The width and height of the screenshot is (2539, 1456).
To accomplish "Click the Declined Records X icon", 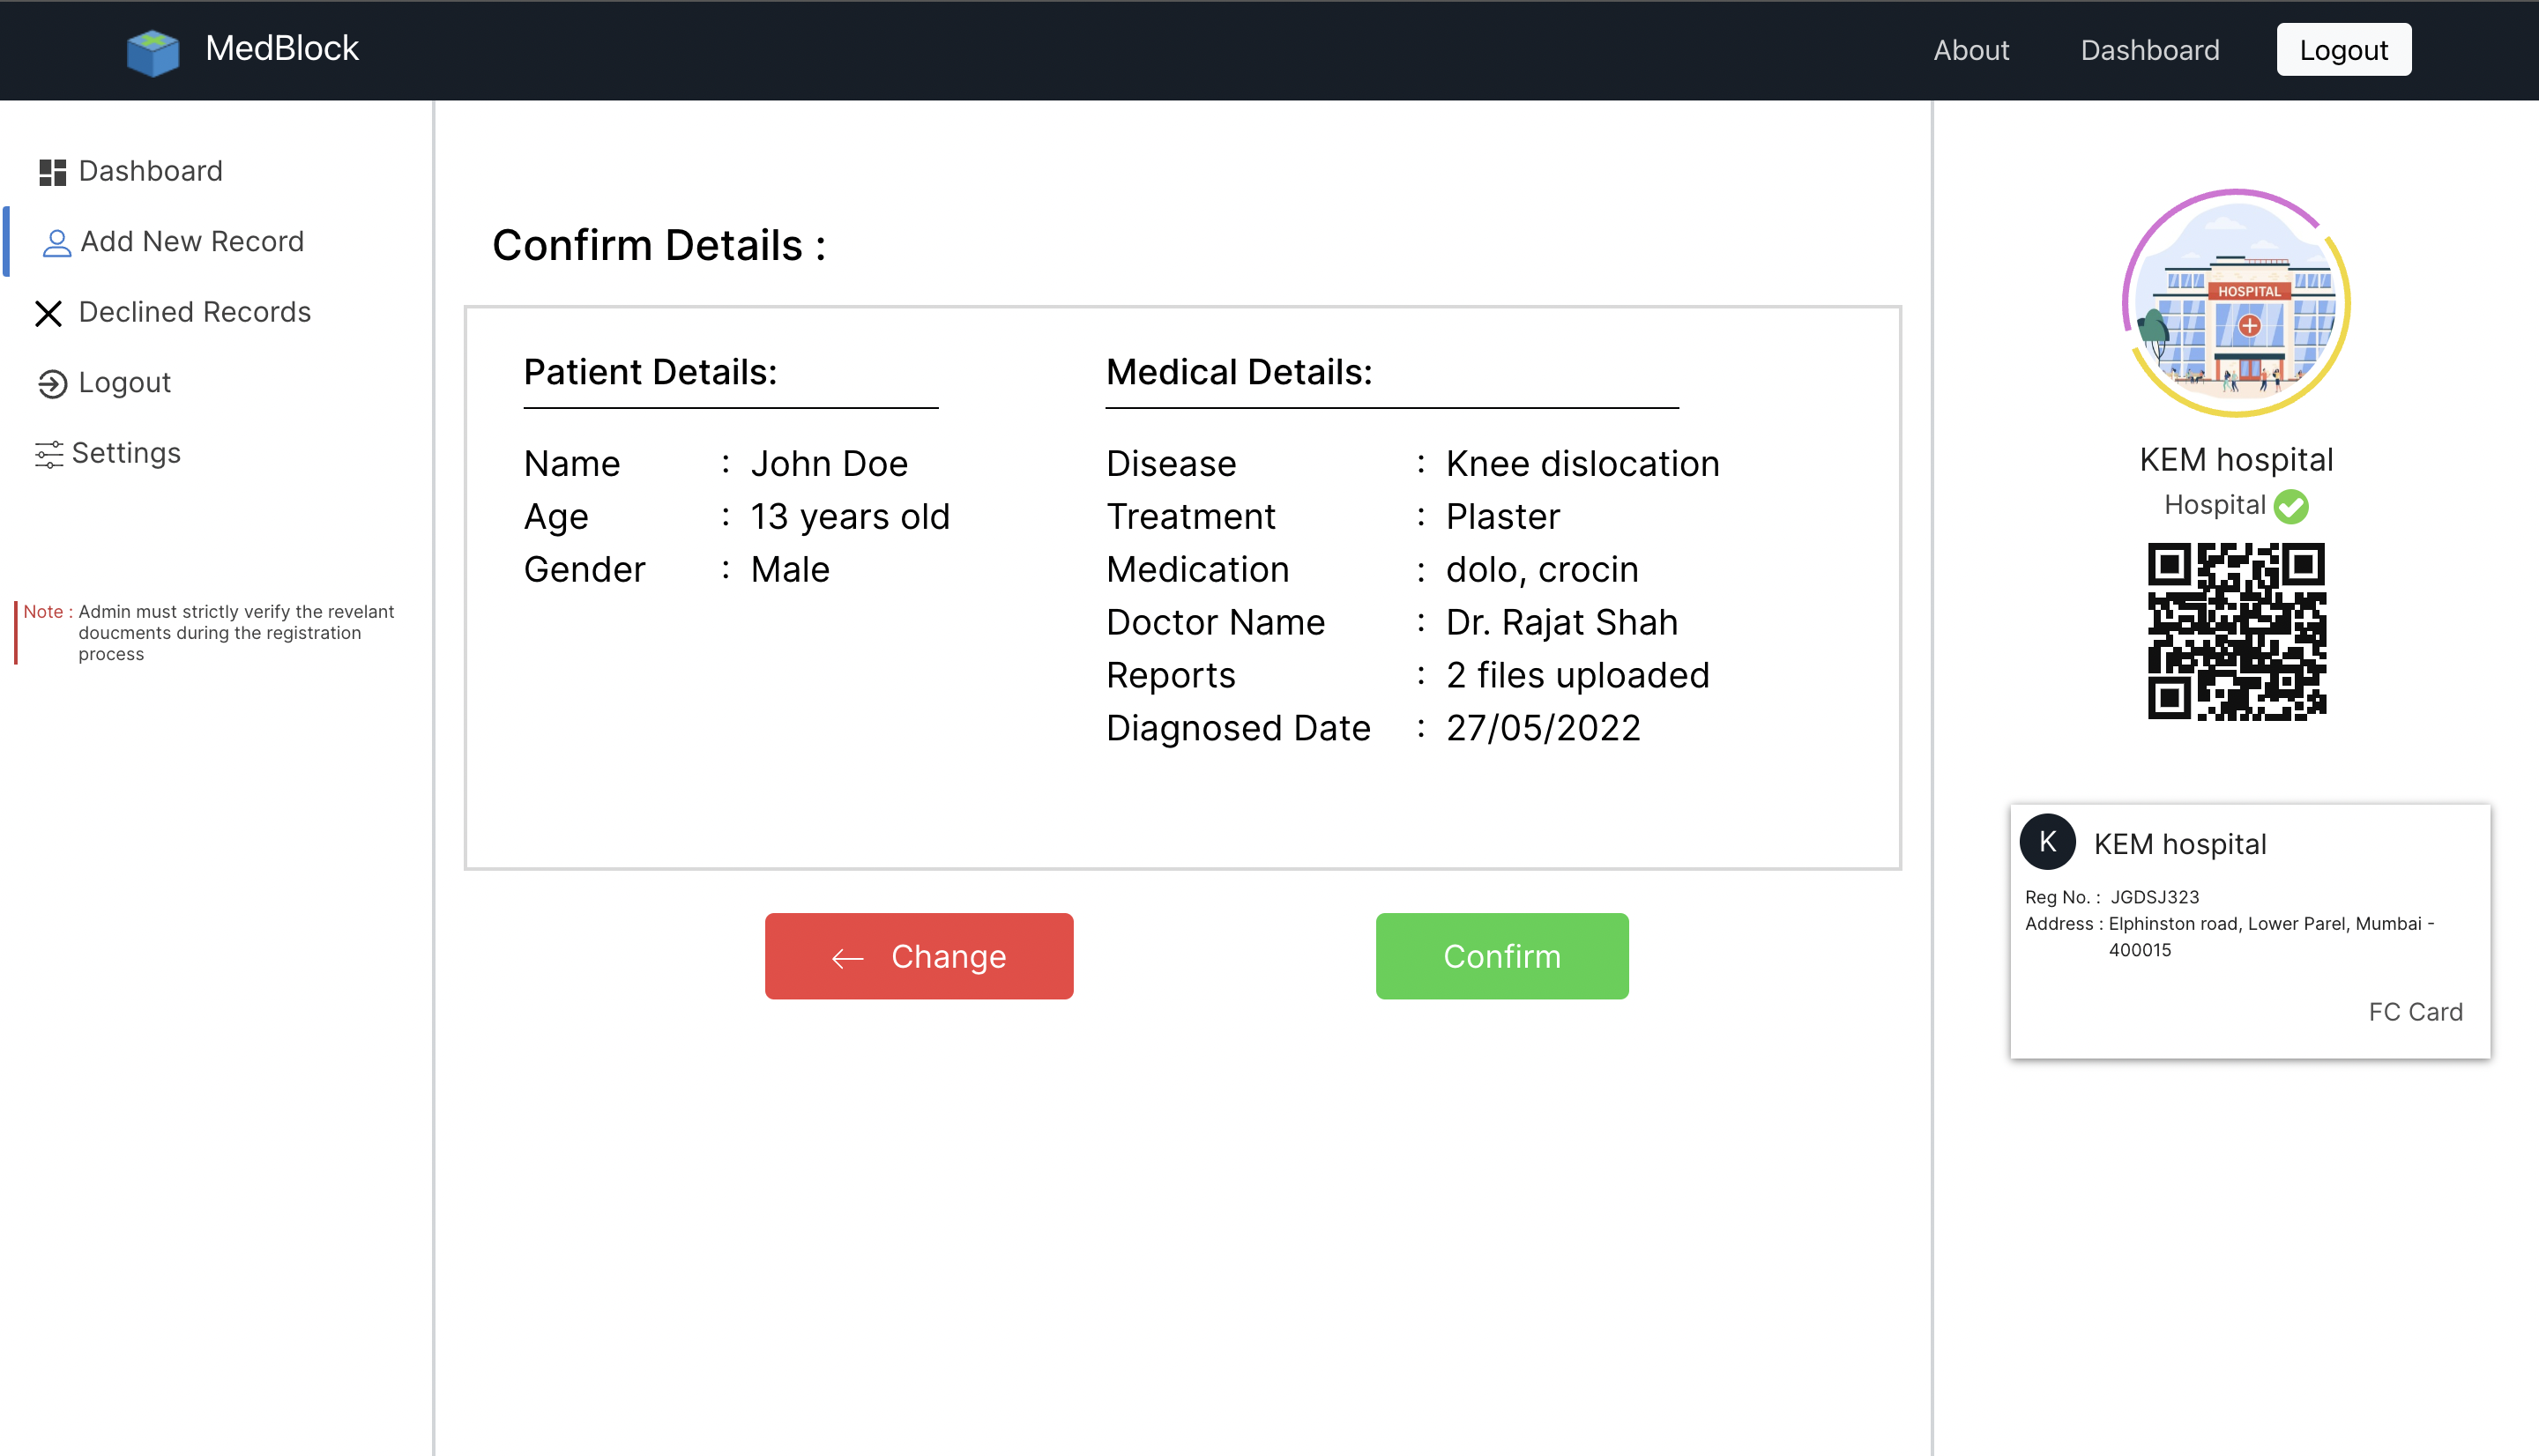I will click(48, 313).
